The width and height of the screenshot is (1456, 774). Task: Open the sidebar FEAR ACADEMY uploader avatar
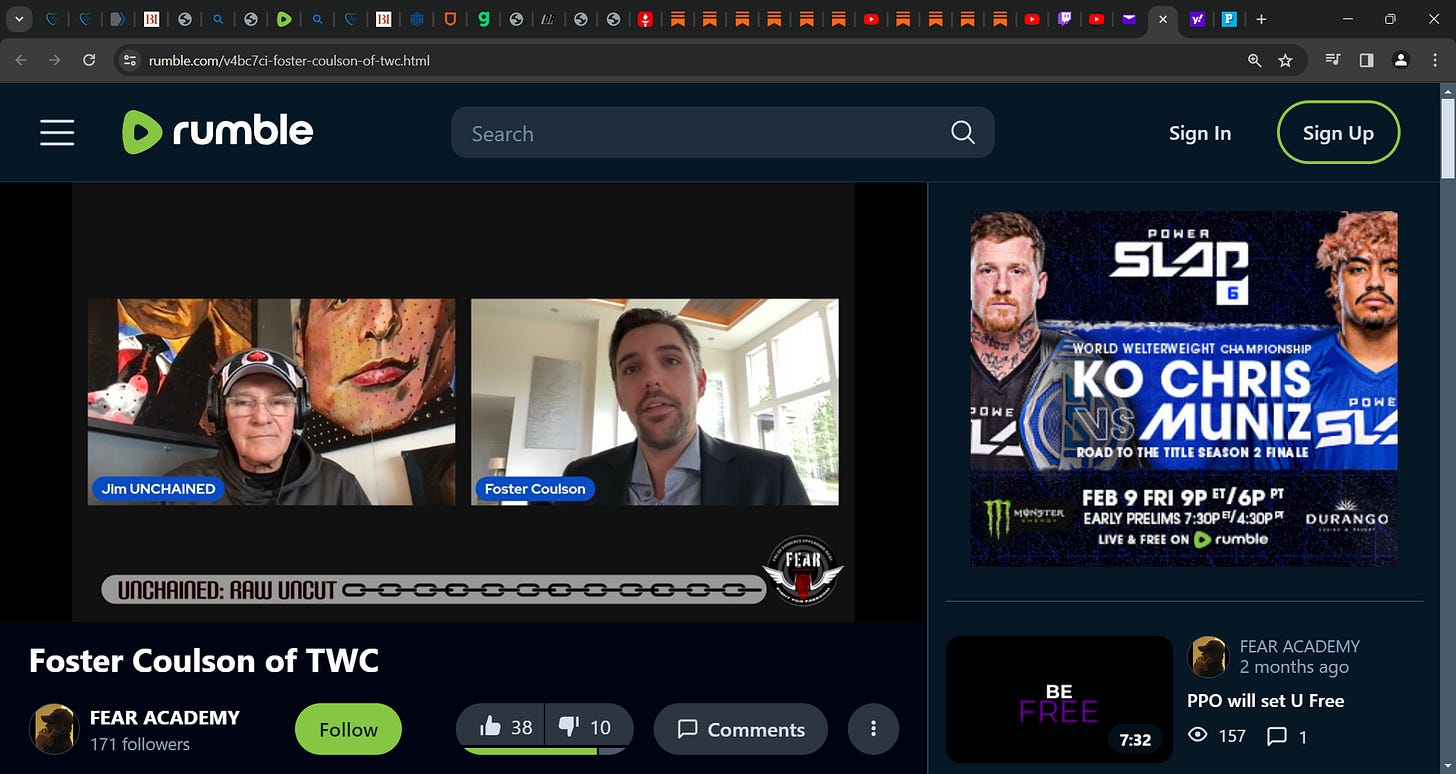tap(1207, 657)
